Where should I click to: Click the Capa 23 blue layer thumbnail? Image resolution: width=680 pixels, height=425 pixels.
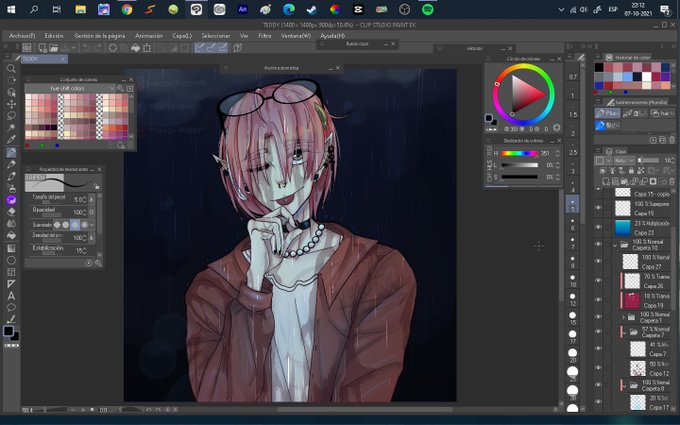coord(623,228)
